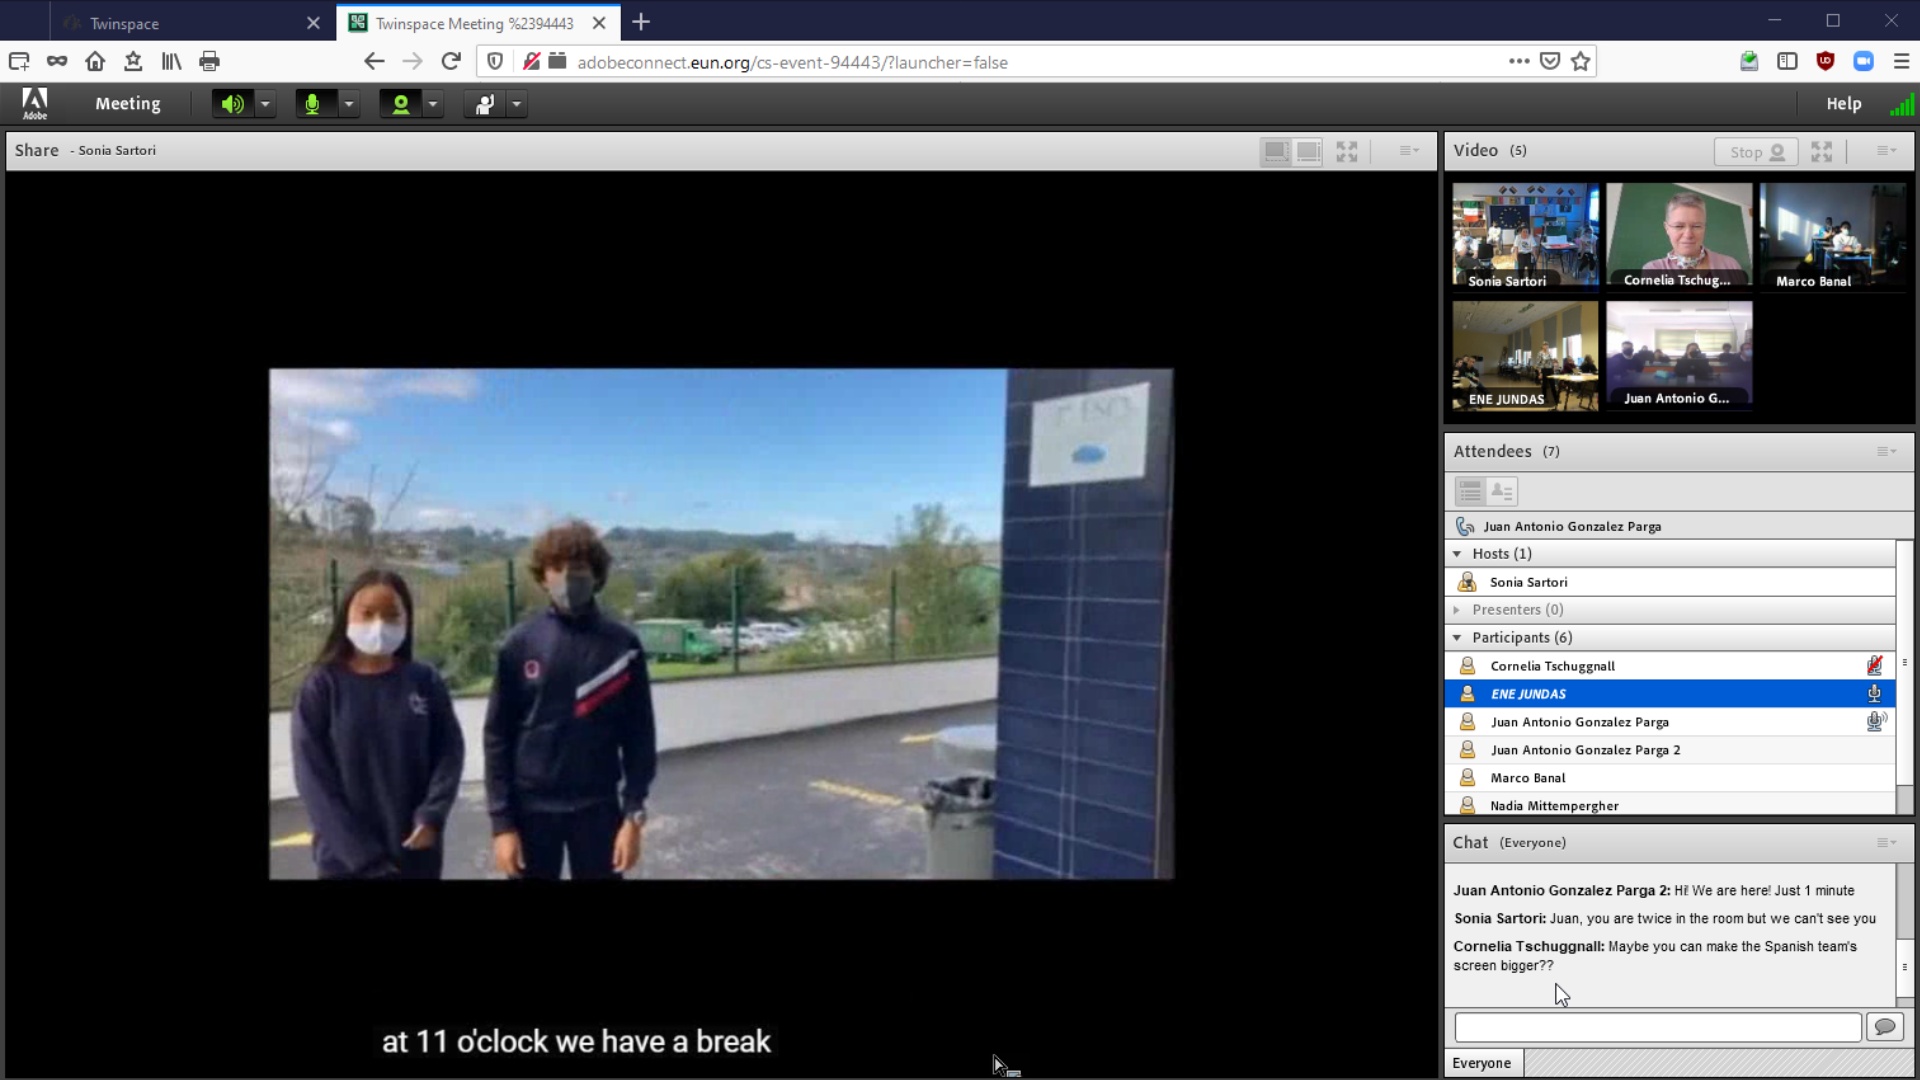Viewport: 1920px width, 1080px height.
Task: Open the speaker options dropdown arrow
Action: 265,104
